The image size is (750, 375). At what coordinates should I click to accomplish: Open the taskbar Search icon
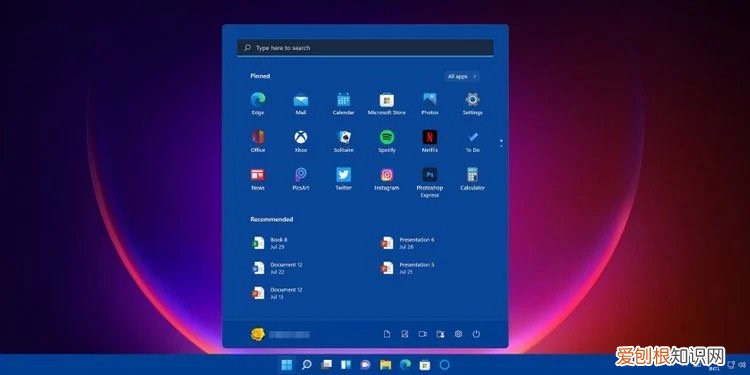click(307, 365)
